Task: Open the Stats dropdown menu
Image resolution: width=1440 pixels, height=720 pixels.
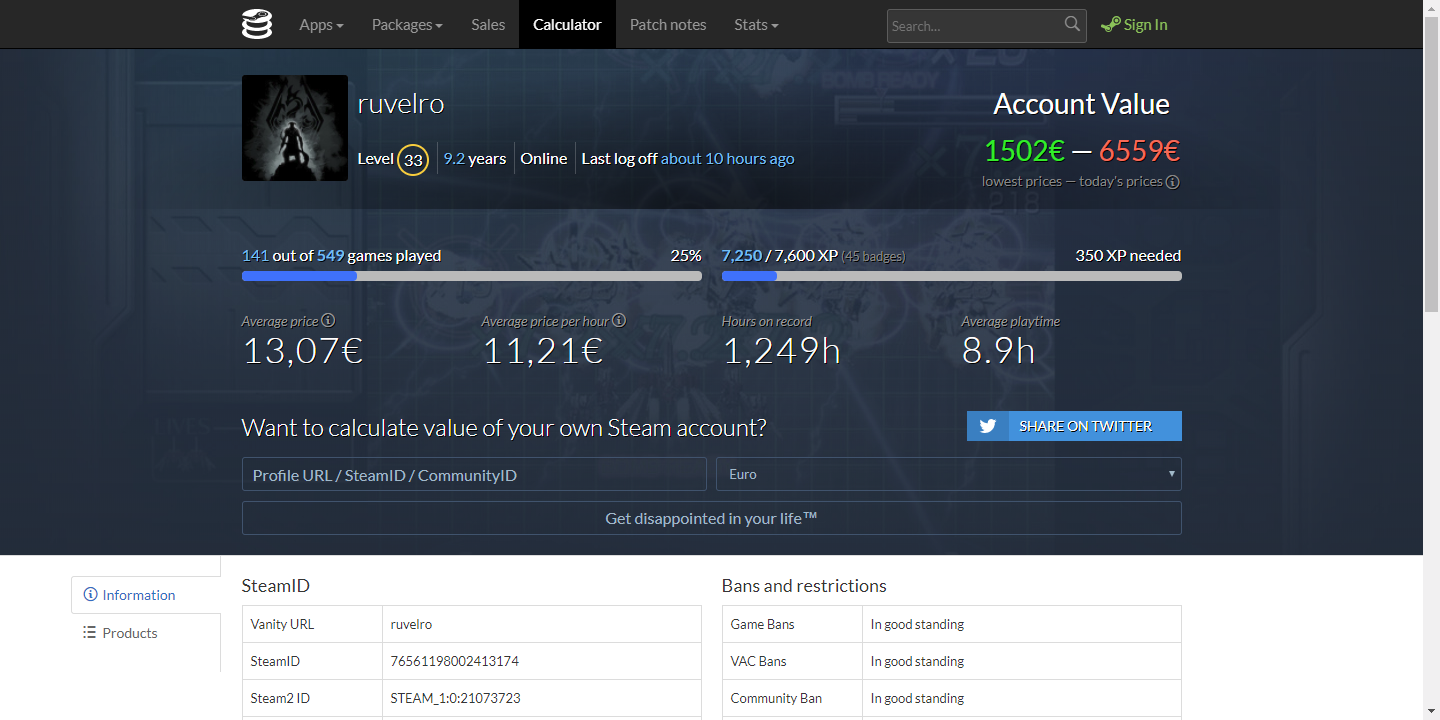Action: point(756,24)
